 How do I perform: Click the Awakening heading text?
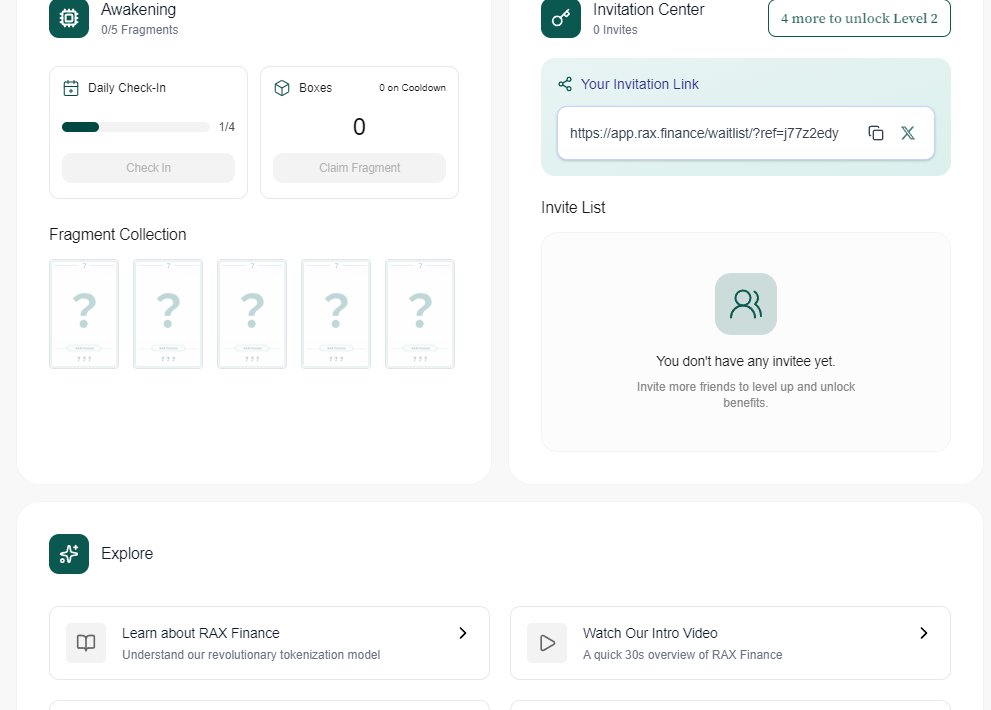(138, 9)
